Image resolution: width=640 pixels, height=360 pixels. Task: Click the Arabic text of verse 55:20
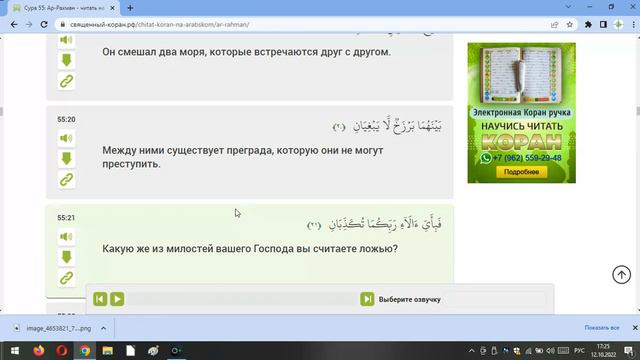pyautogui.click(x=387, y=126)
